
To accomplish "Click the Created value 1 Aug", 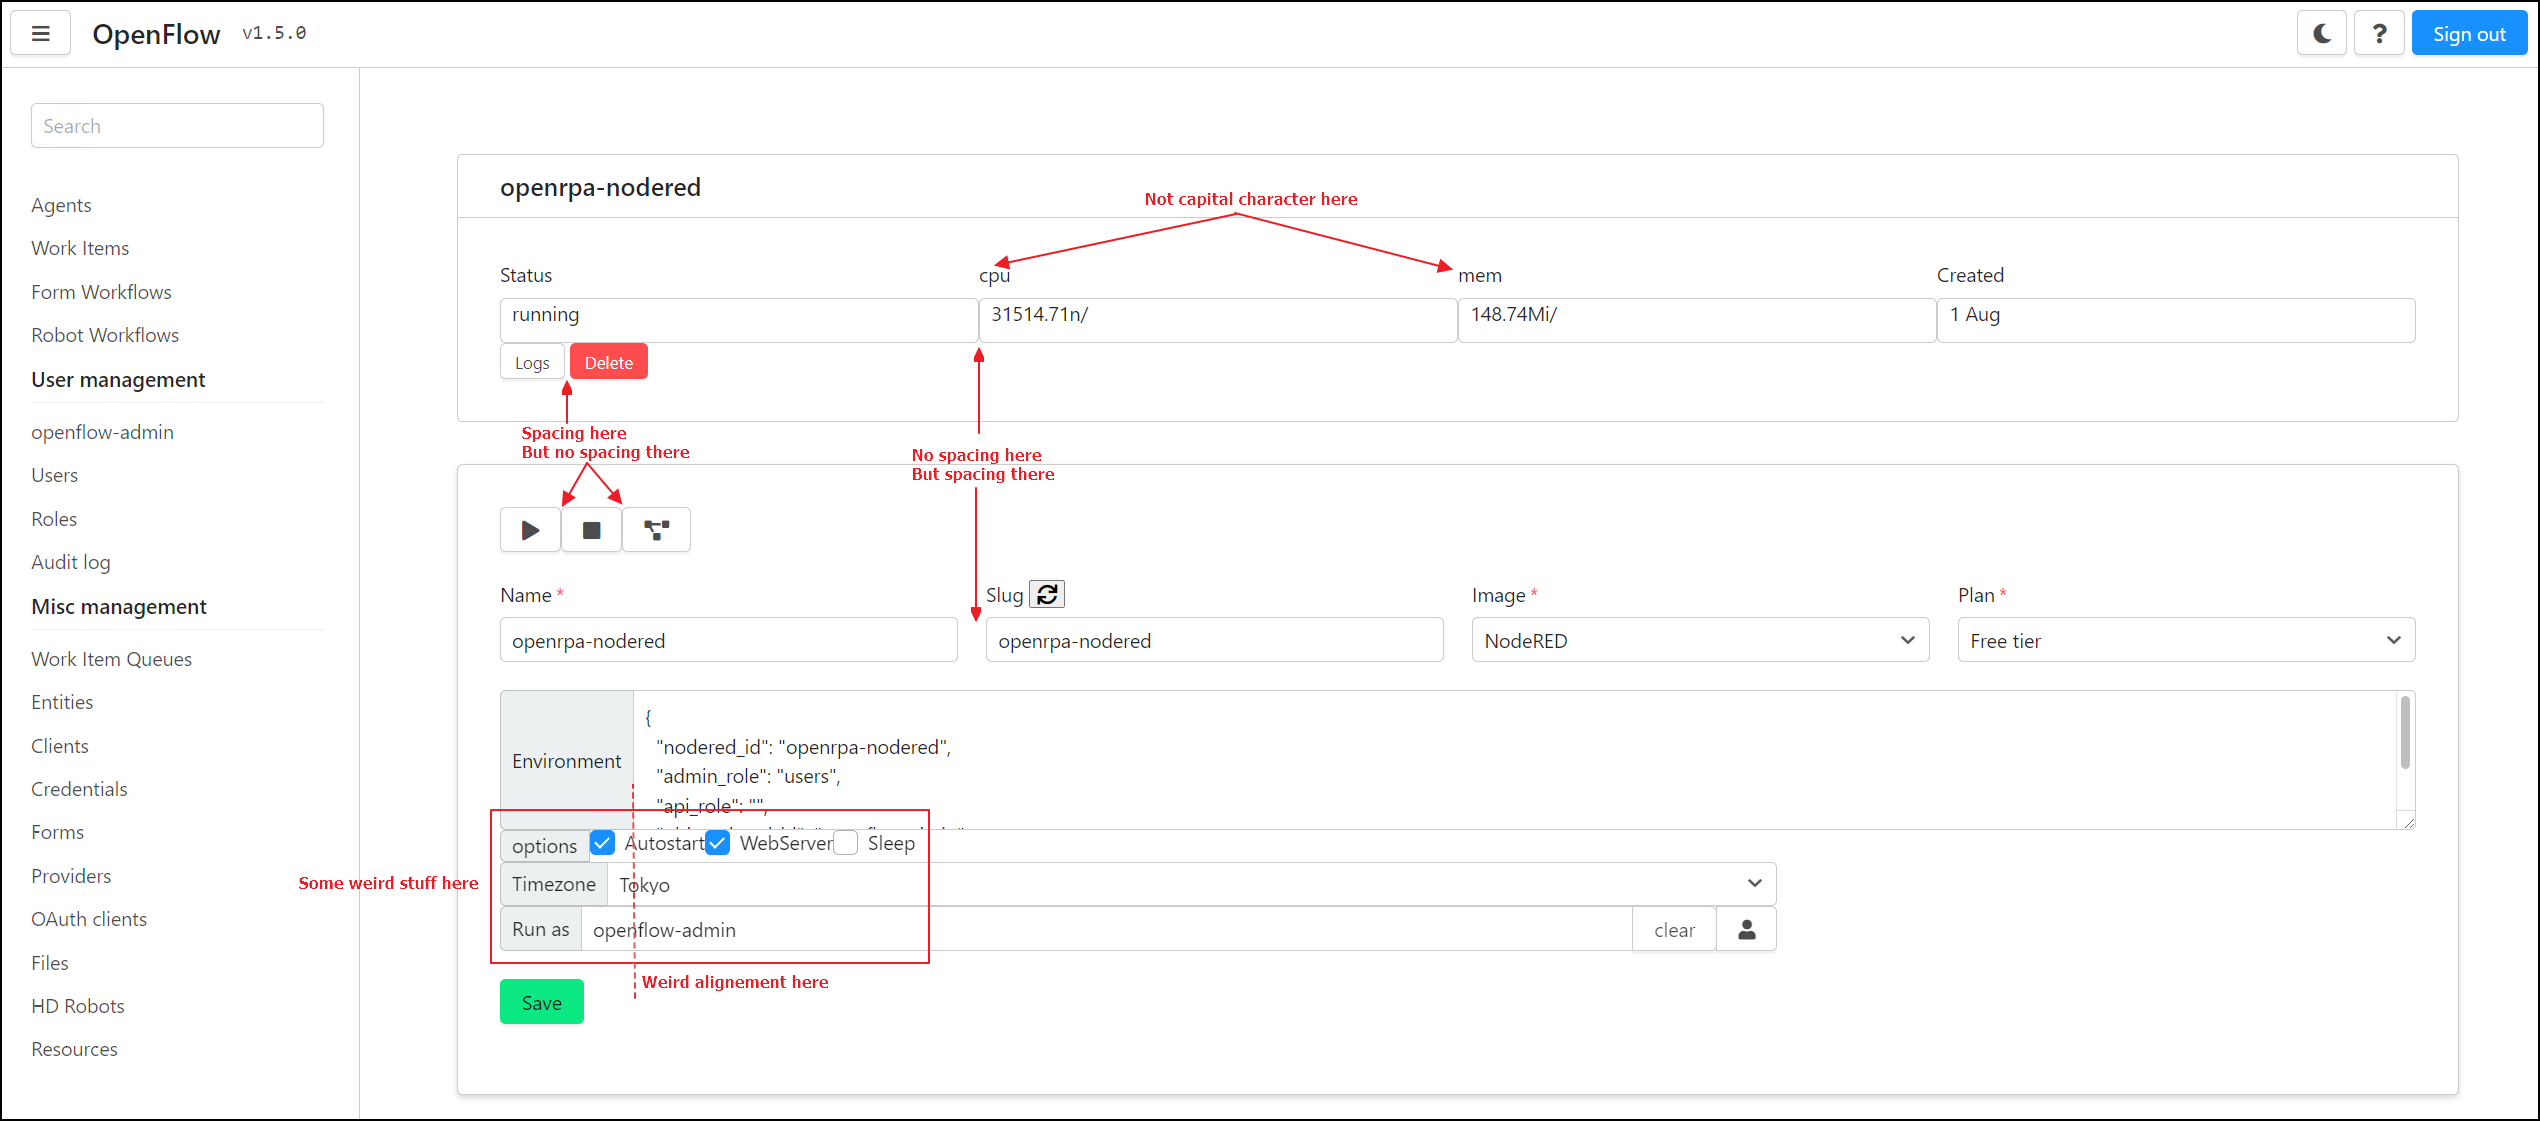I will click(x=2176, y=320).
